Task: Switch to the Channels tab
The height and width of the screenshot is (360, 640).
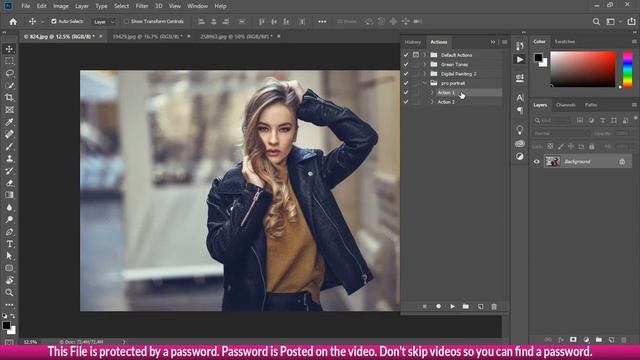Action: pyautogui.click(x=566, y=105)
